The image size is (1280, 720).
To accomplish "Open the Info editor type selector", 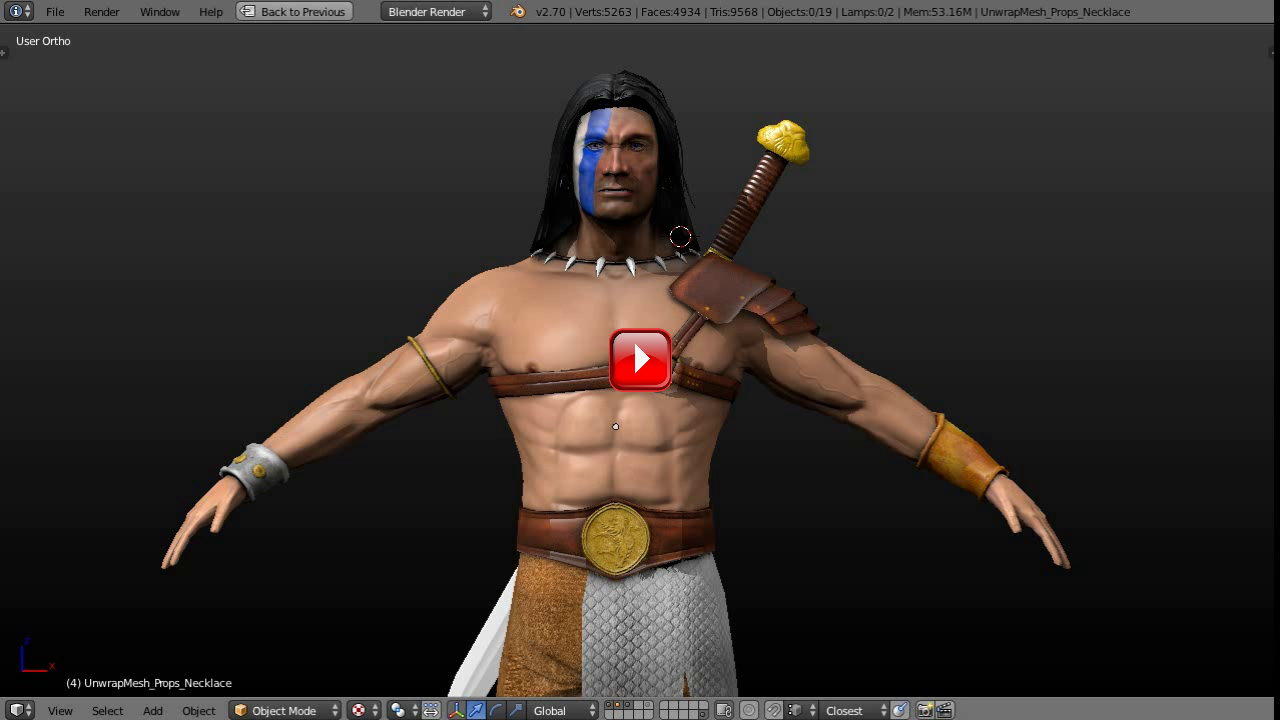I will [20, 11].
